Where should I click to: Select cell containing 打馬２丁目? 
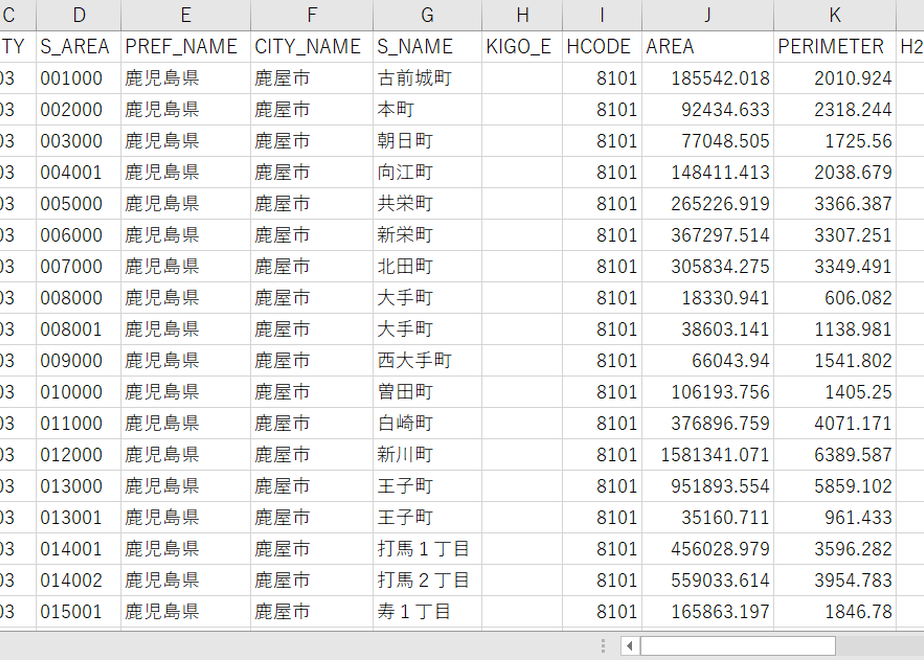point(427,580)
